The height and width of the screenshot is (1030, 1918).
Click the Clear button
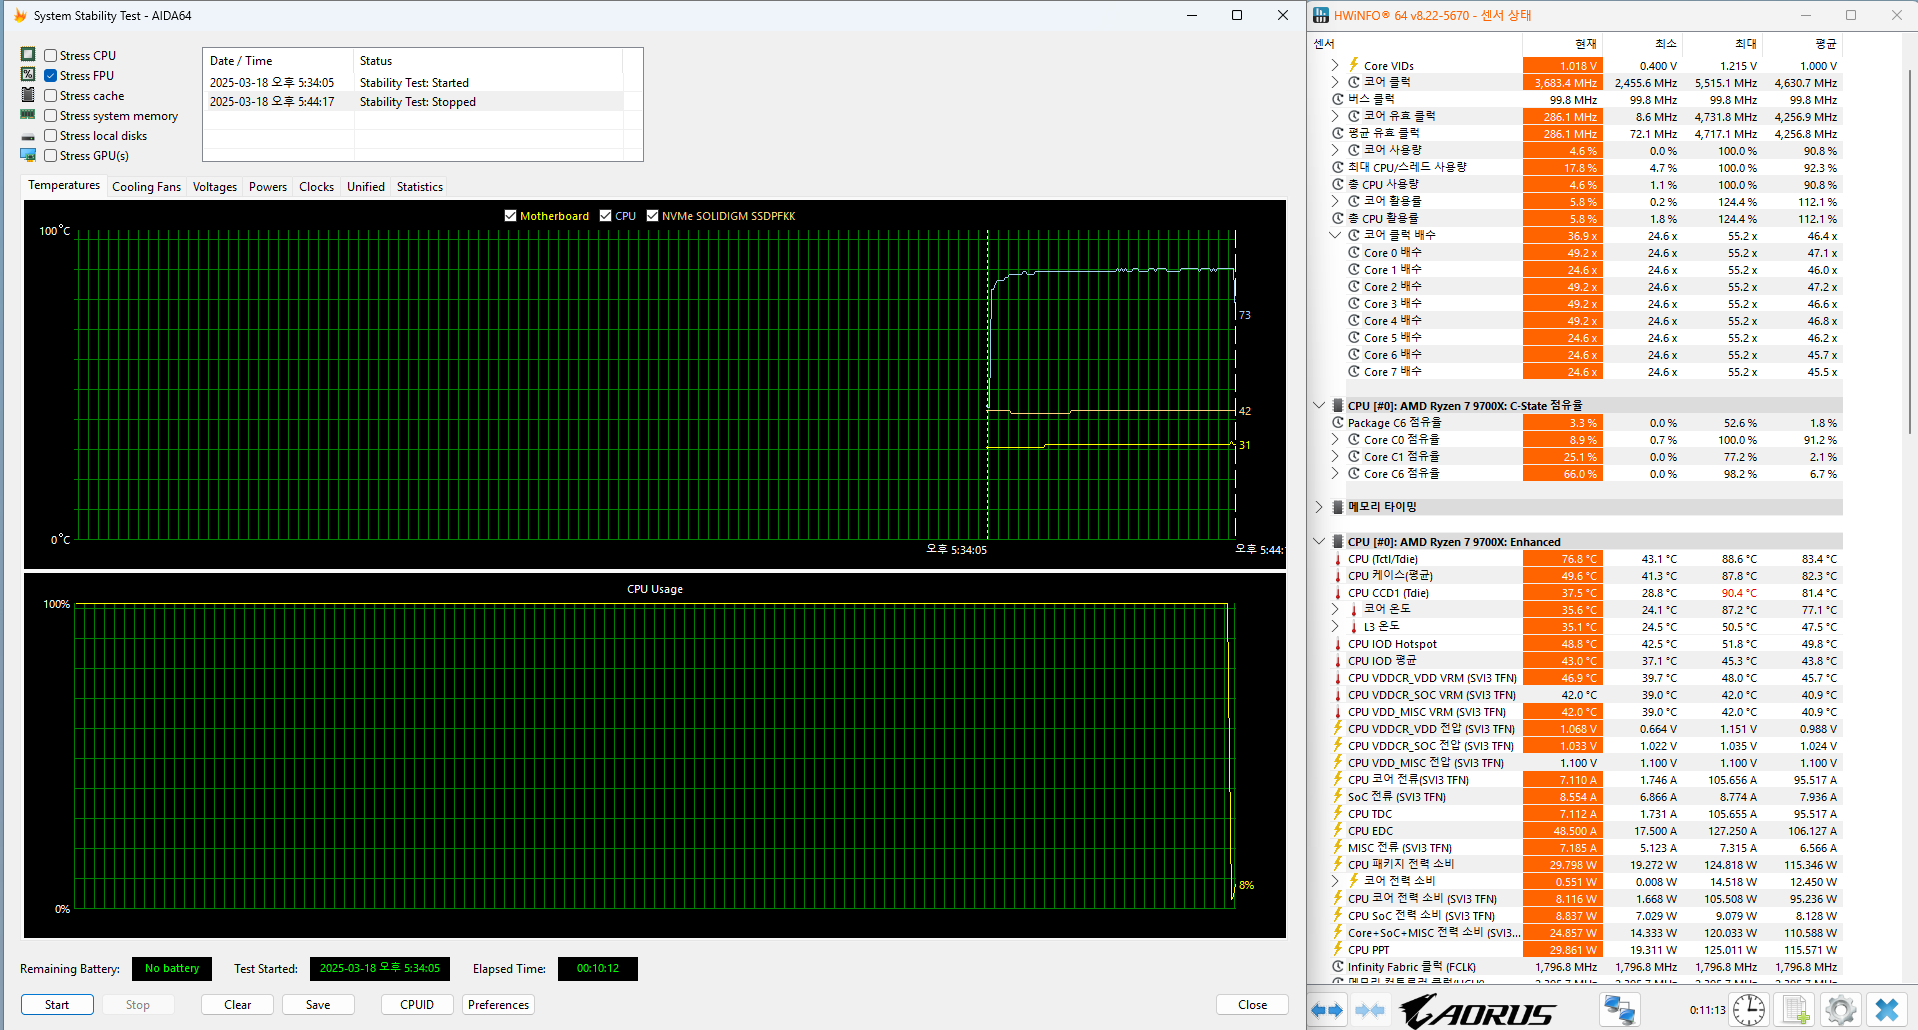237,1005
